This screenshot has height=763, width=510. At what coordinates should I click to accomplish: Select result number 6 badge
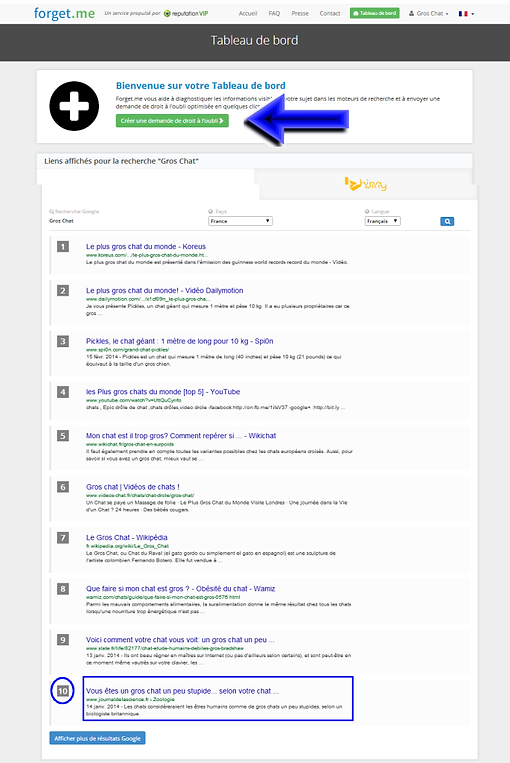[x=63, y=487]
